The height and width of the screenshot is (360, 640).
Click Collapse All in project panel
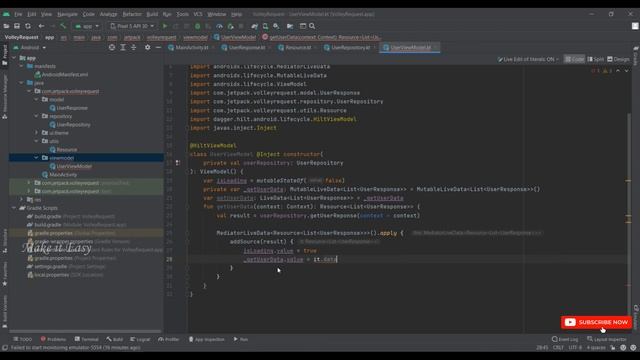pyautogui.click(x=133, y=47)
